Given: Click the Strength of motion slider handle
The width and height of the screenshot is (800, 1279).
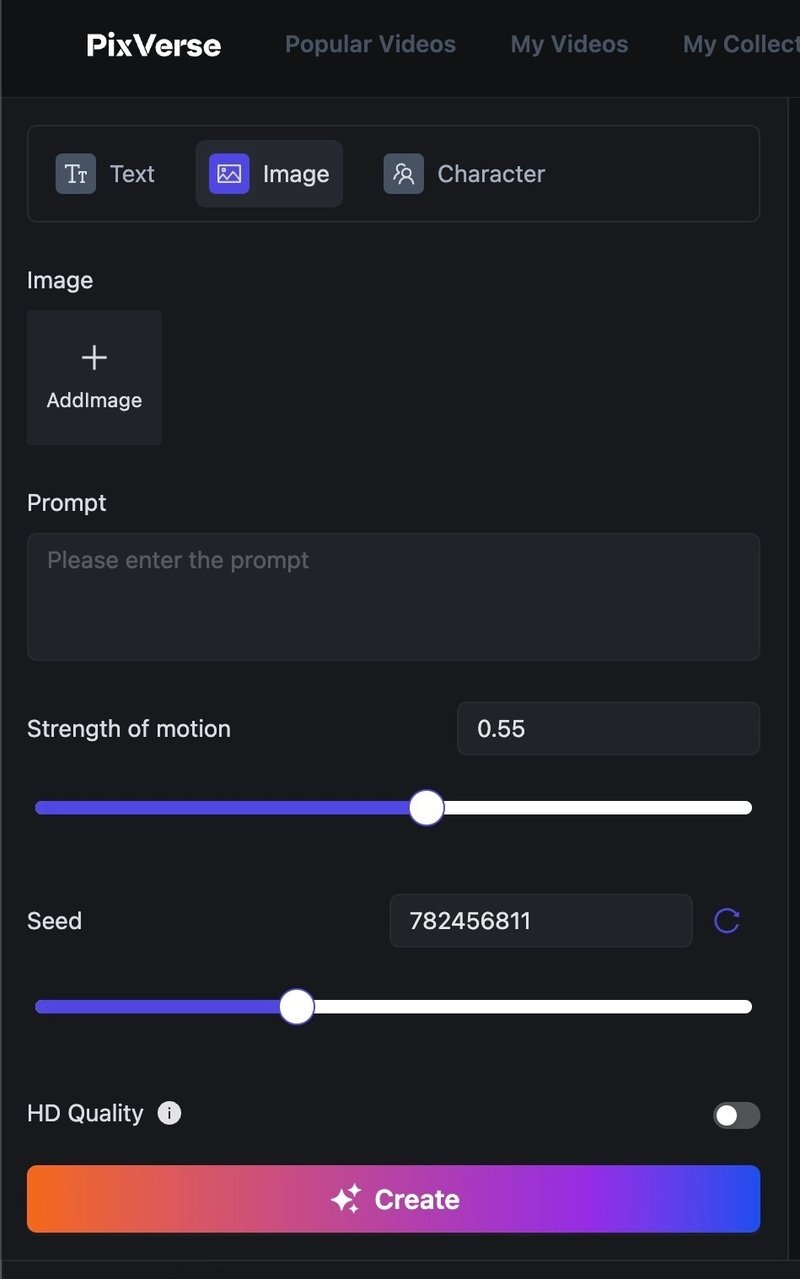Looking at the screenshot, I should point(427,808).
